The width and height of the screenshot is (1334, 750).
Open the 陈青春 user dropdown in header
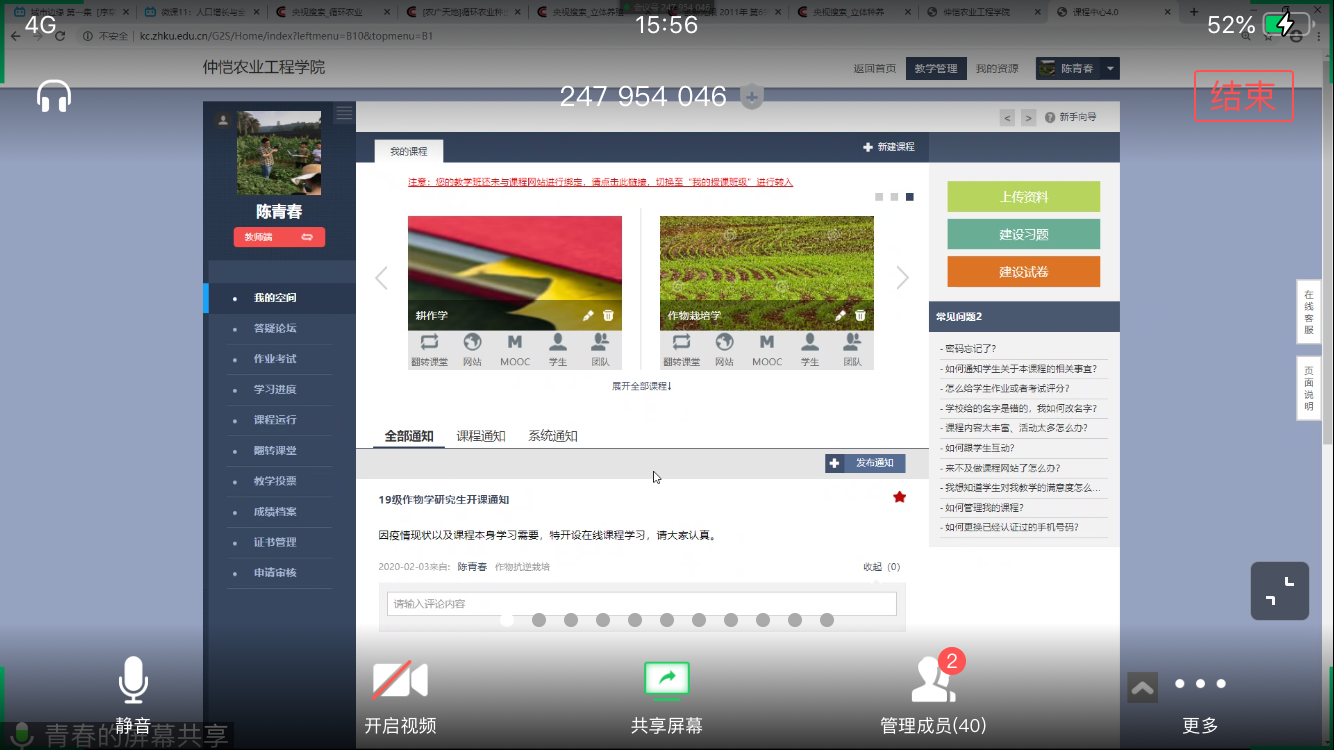pyautogui.click(x=1077, y=69)
